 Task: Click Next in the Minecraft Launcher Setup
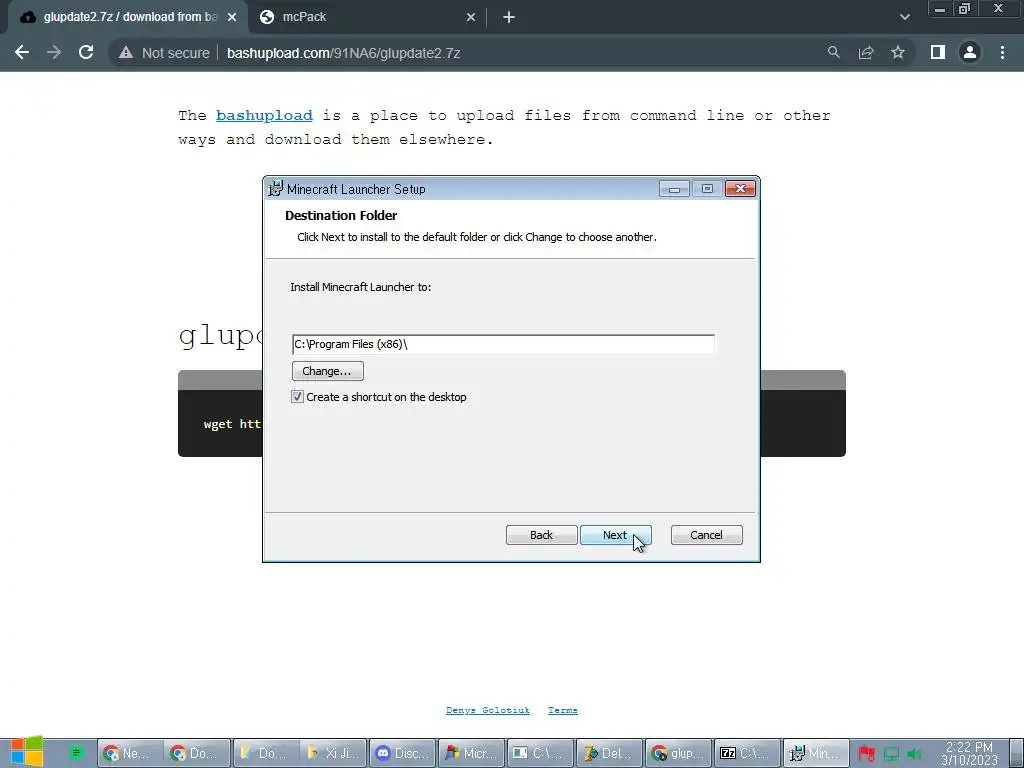(615, 535)
